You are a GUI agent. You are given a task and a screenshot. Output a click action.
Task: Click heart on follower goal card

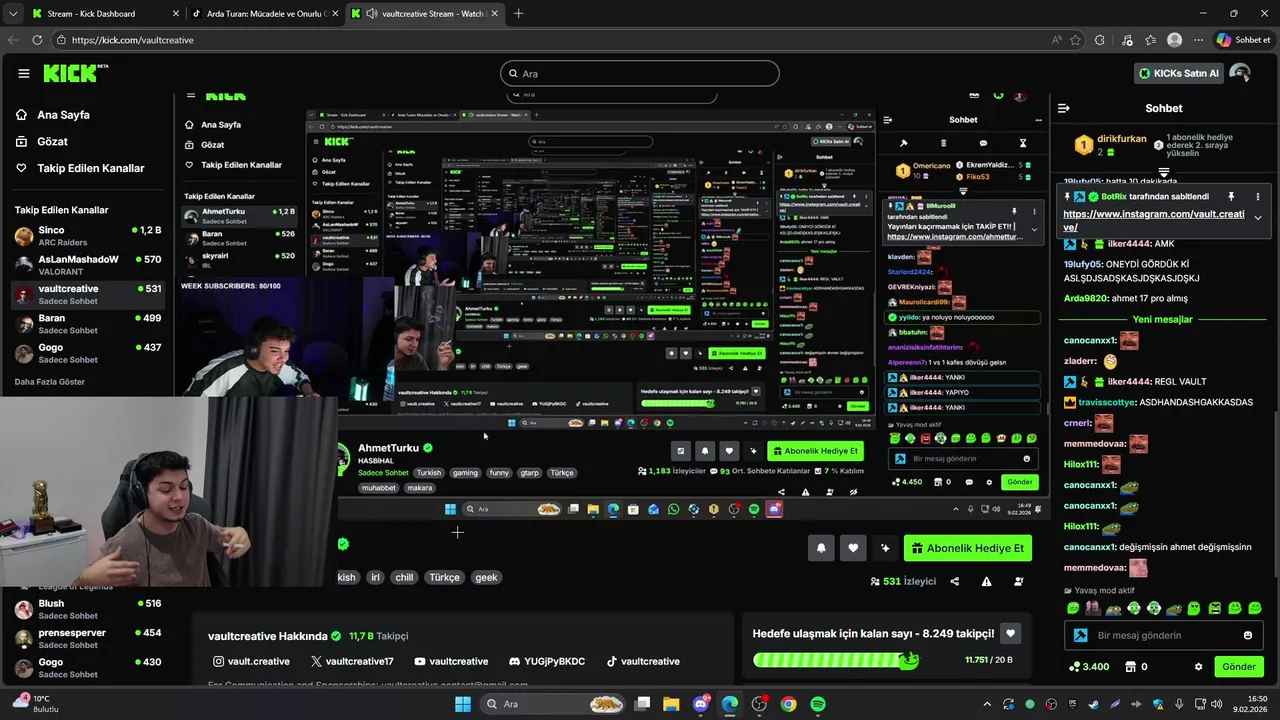point(1010,633)
